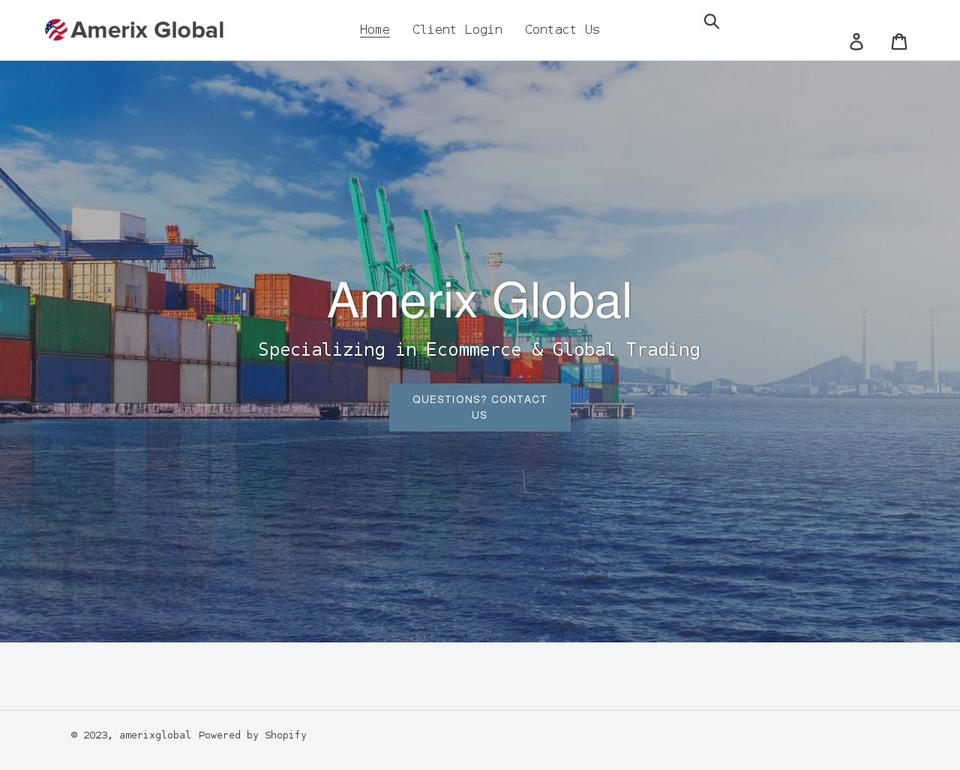Click the Amerix Global flag logo
960x770 pixels.
(x=56, y=29)
